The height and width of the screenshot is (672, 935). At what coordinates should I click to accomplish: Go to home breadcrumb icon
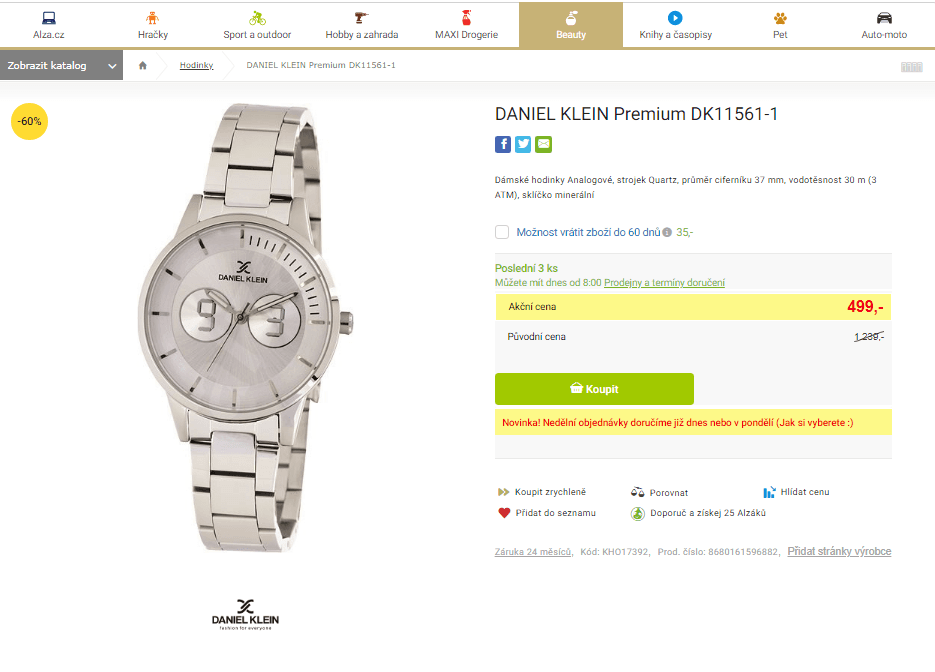143,66
